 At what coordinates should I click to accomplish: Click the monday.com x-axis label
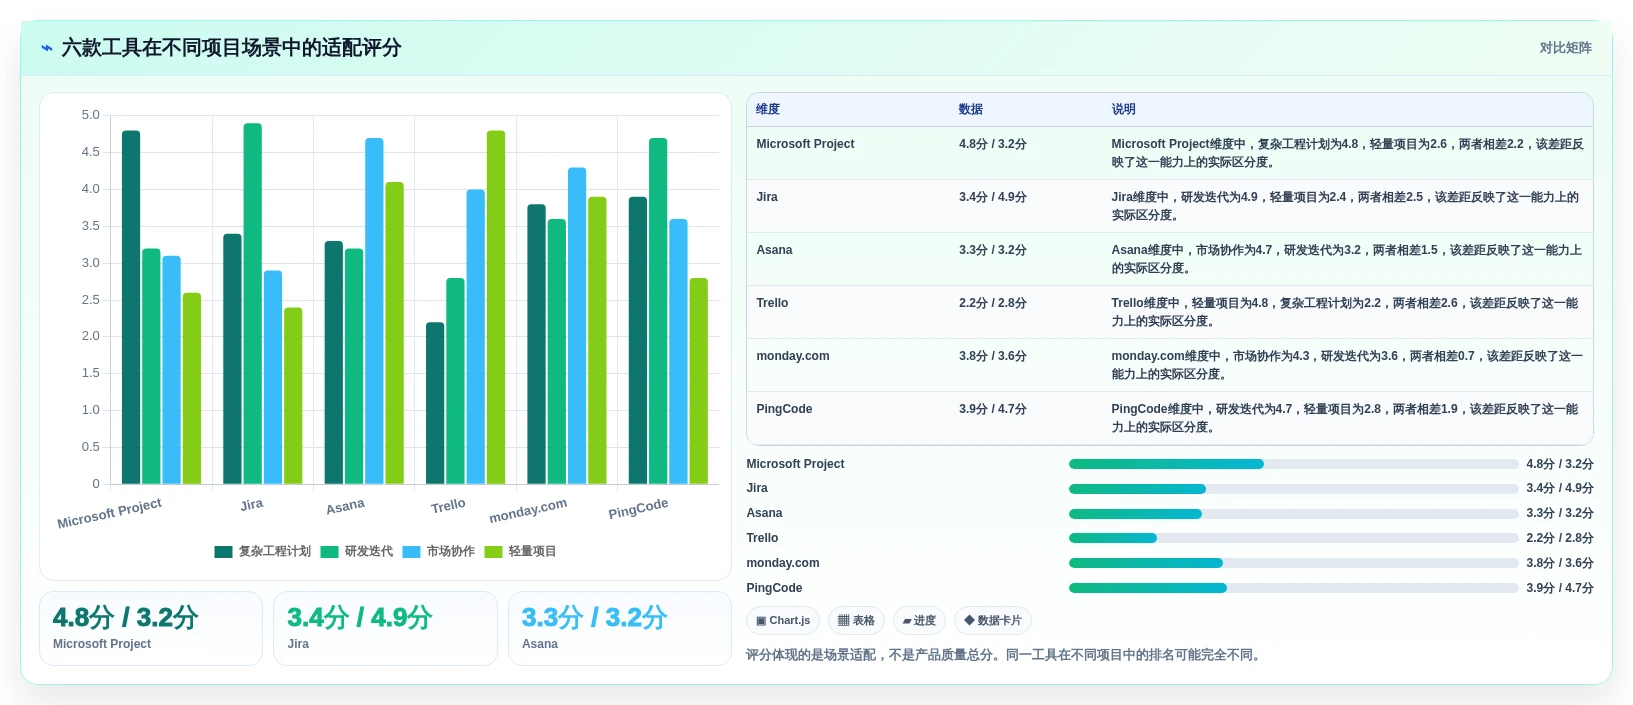pos(528,511)
